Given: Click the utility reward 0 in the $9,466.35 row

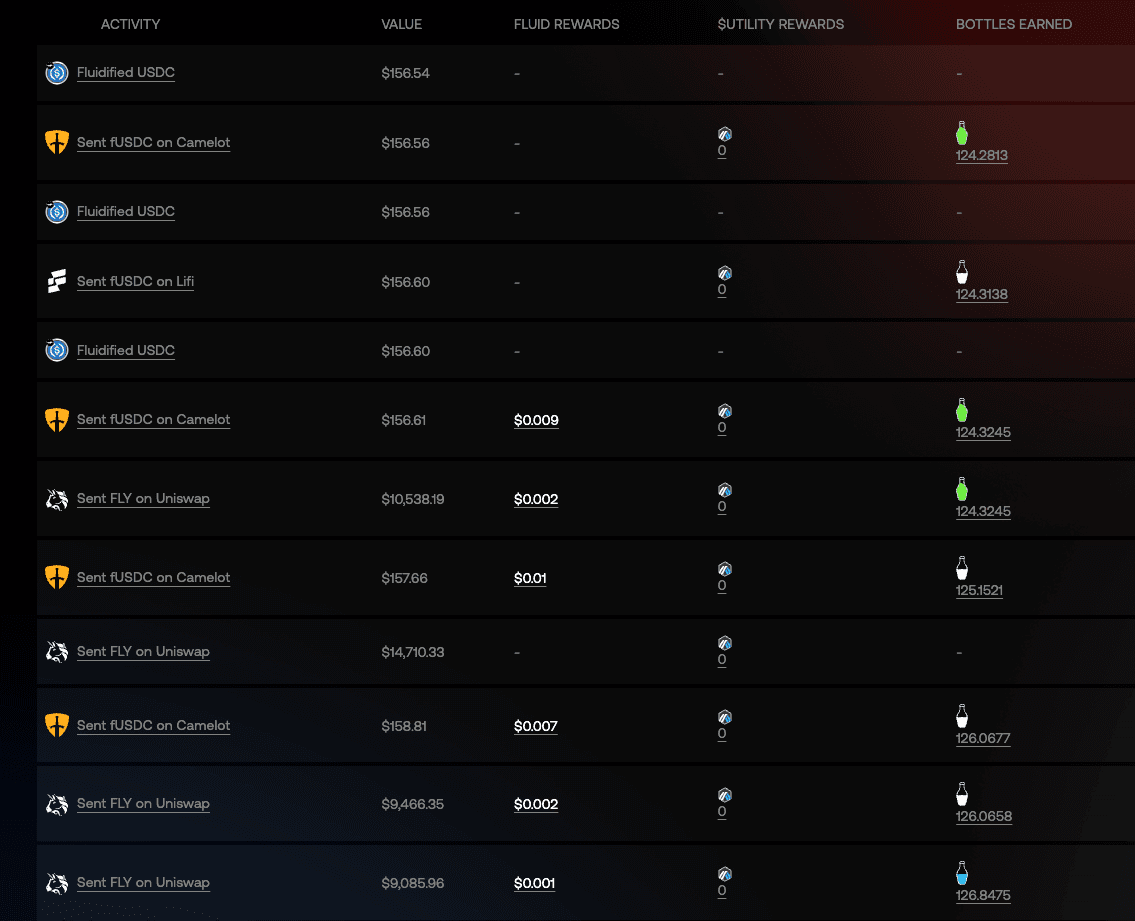Looking at the screenshot, I should [x=722, y=812].
